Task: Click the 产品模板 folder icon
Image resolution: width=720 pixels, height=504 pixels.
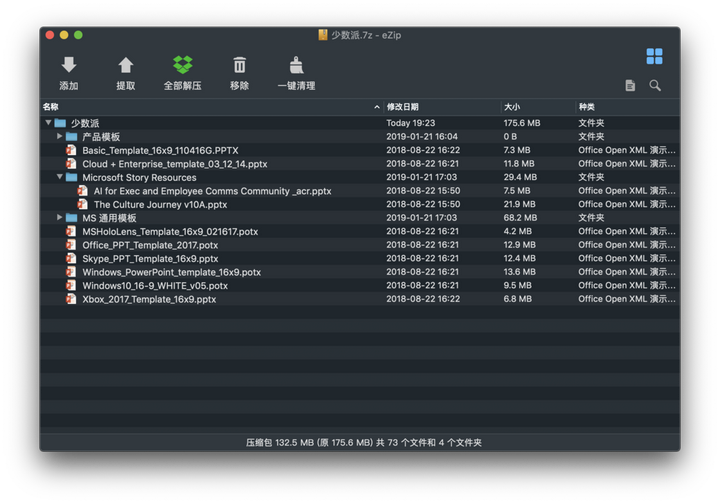Action: tap(71, 136)
